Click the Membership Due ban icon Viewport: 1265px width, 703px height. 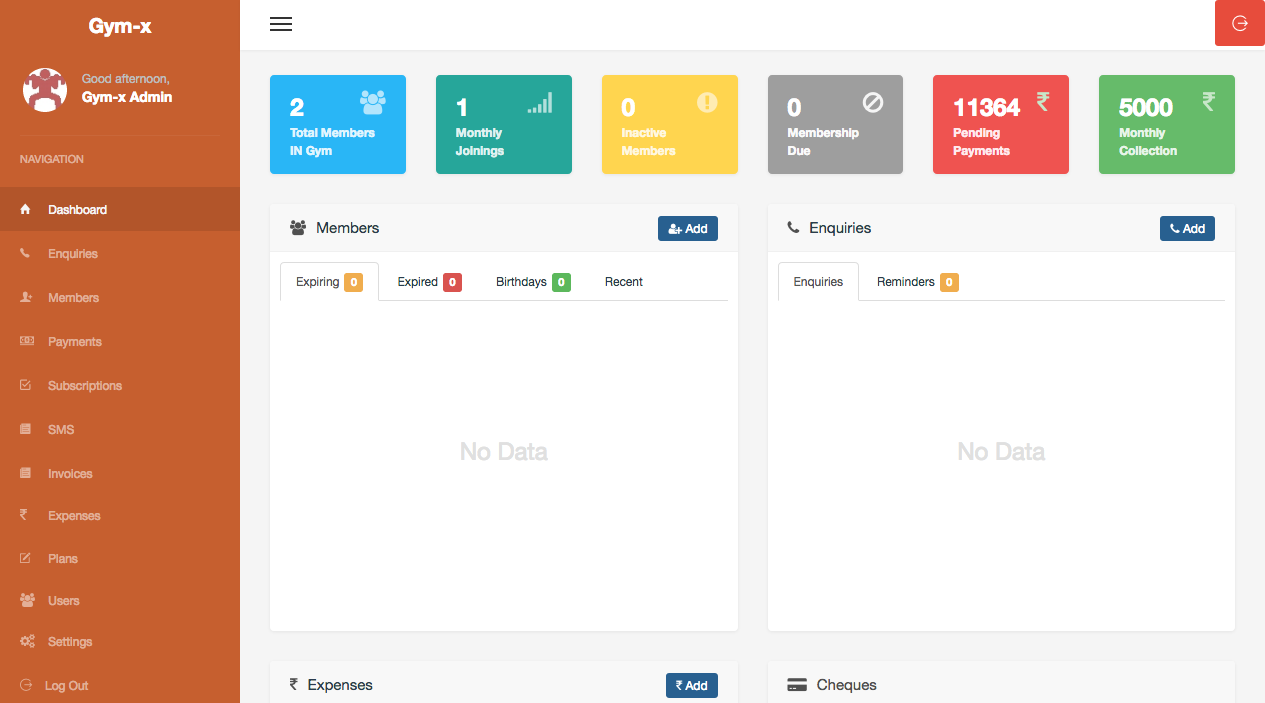(873, 102)
